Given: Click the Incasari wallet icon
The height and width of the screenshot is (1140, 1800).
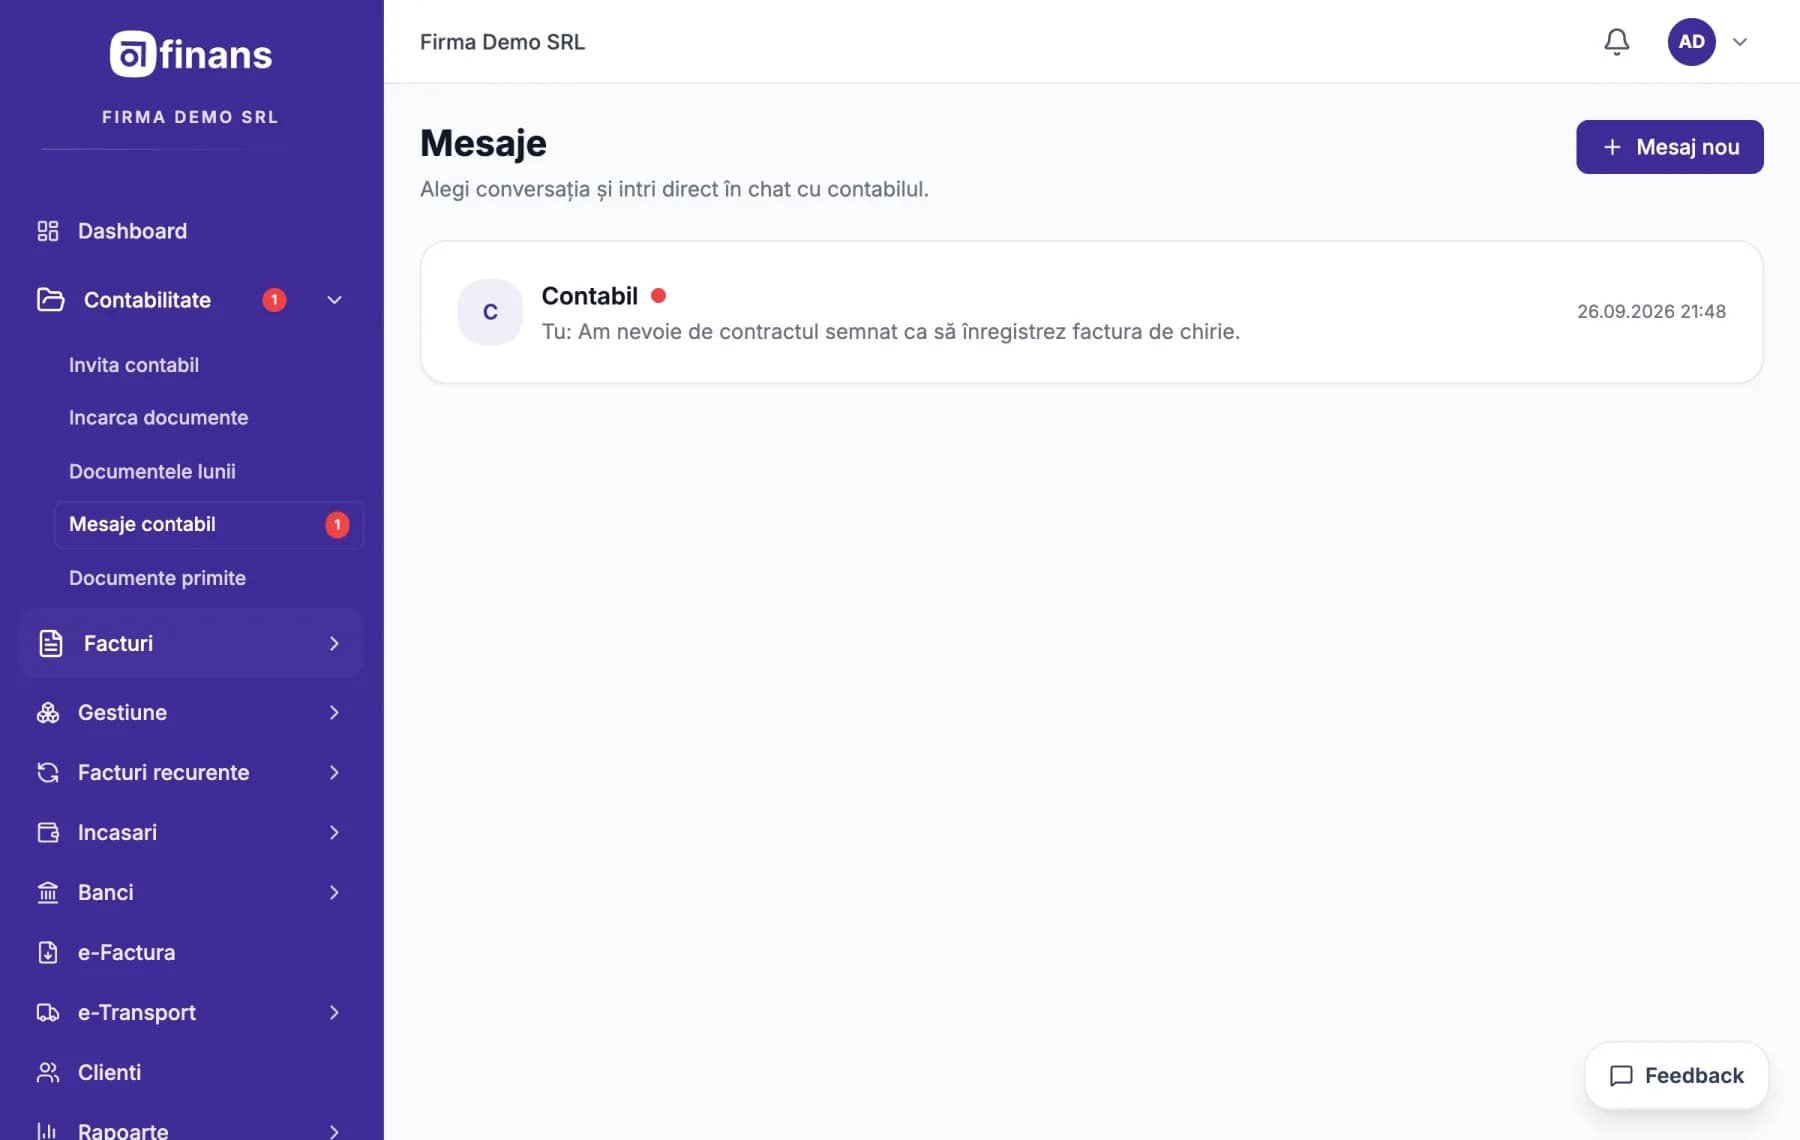Looking at the screenshot, I should [48, 832].
